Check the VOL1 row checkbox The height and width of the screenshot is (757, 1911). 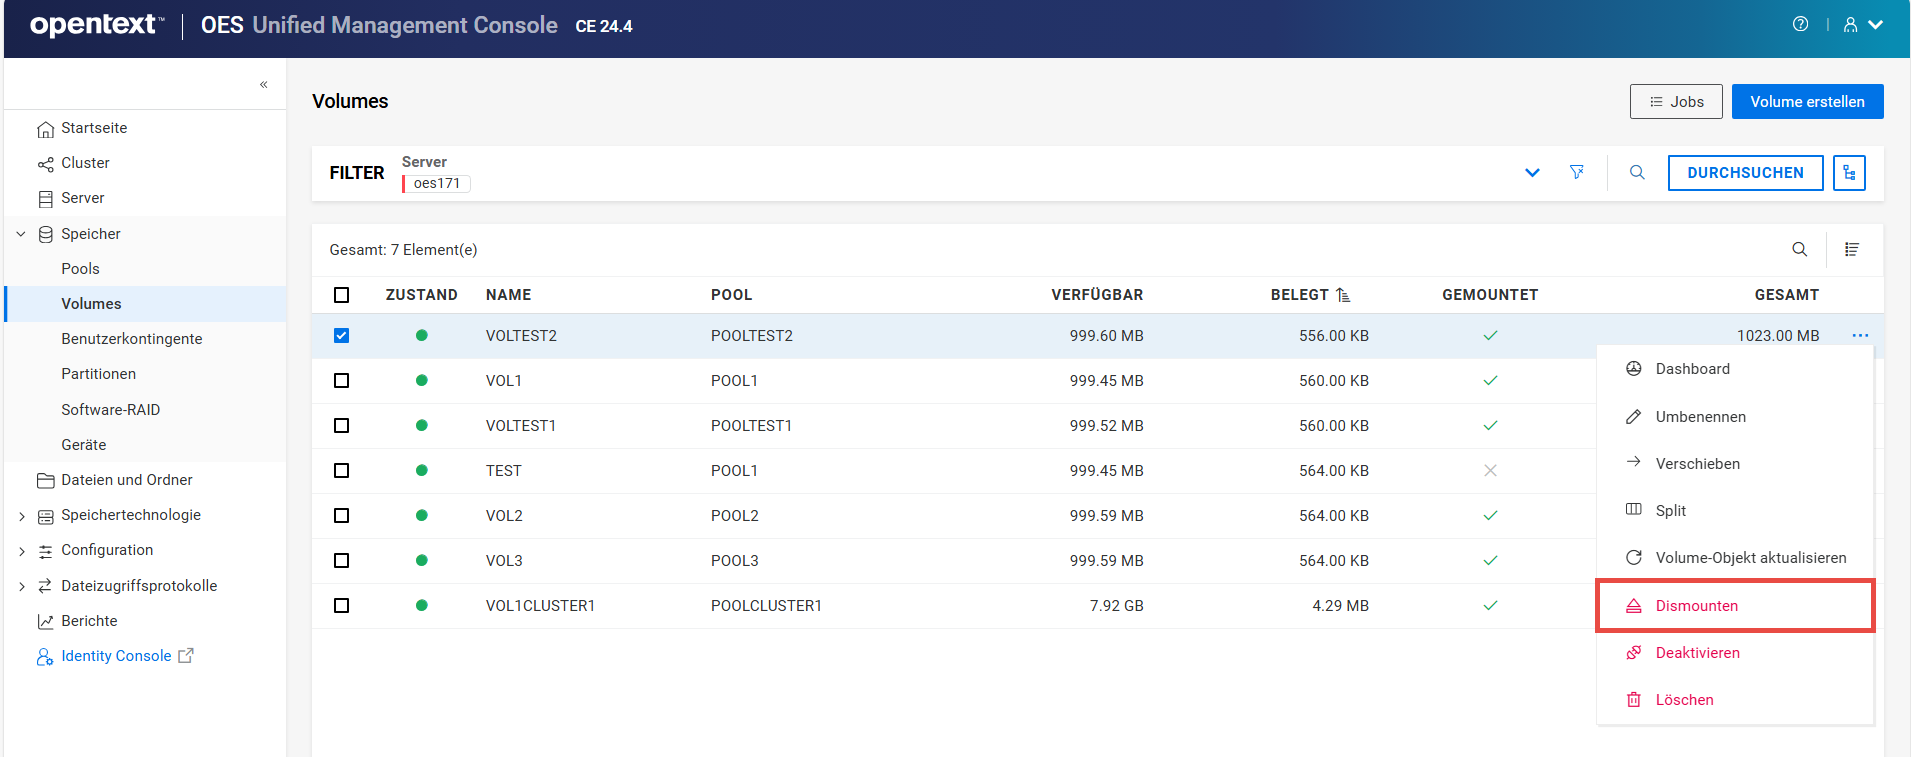coord(342,381)
